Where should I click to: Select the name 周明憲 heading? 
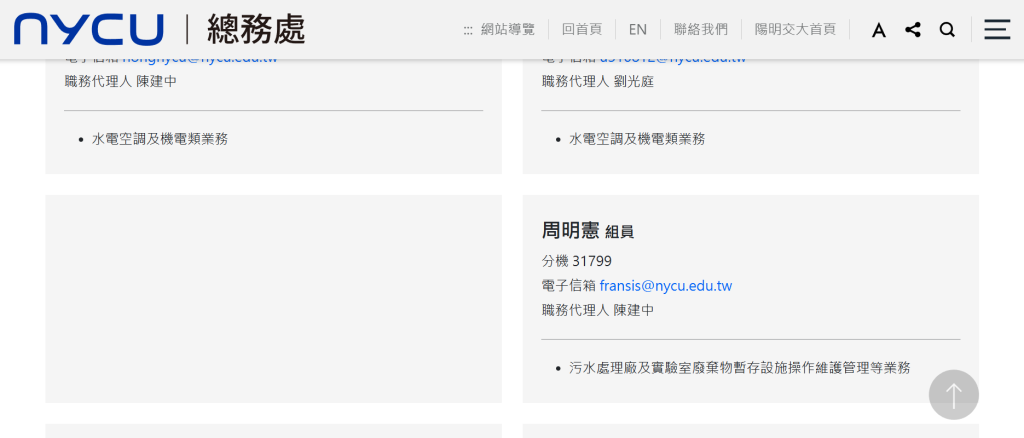tap(570, 231)
